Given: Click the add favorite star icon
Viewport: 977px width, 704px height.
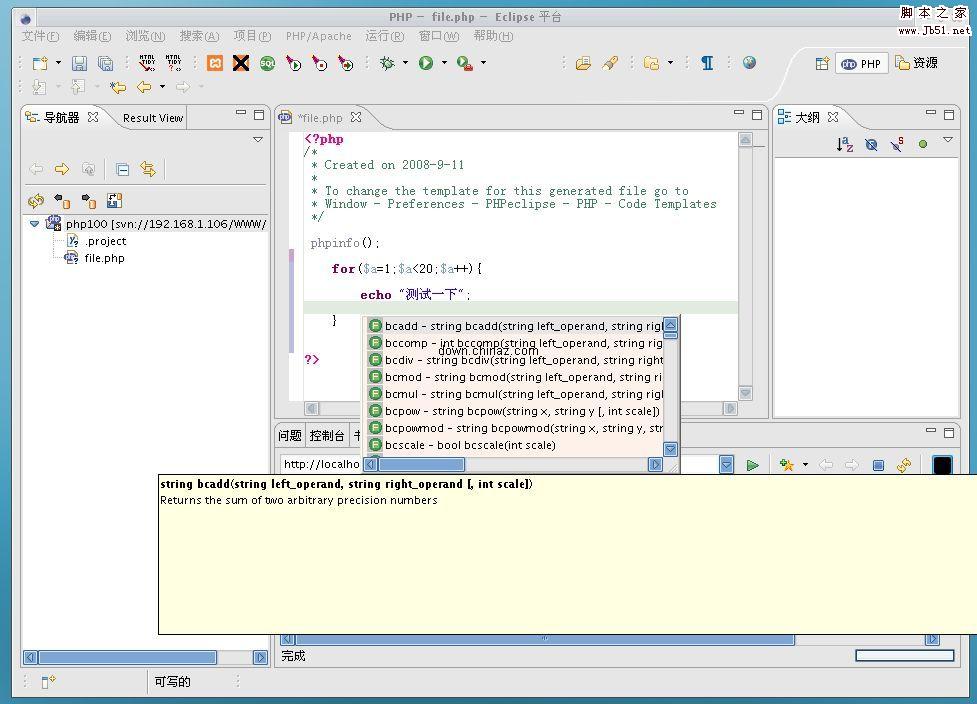Looking at the screenshot, I should pyautogui.click(x=786, y=465).
